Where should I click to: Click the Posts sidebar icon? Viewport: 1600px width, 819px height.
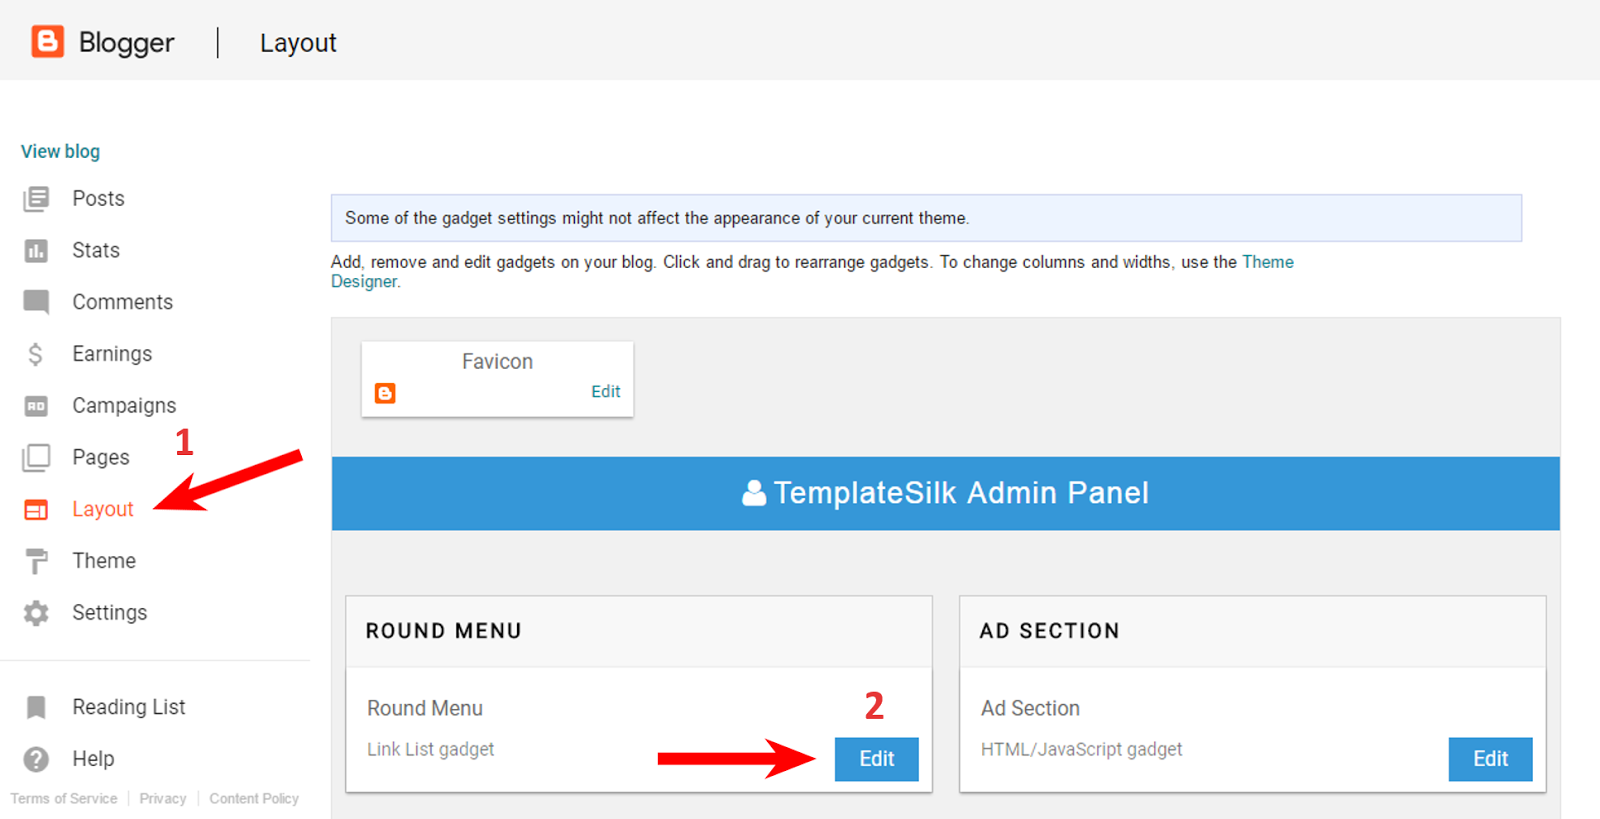point(36,199)
